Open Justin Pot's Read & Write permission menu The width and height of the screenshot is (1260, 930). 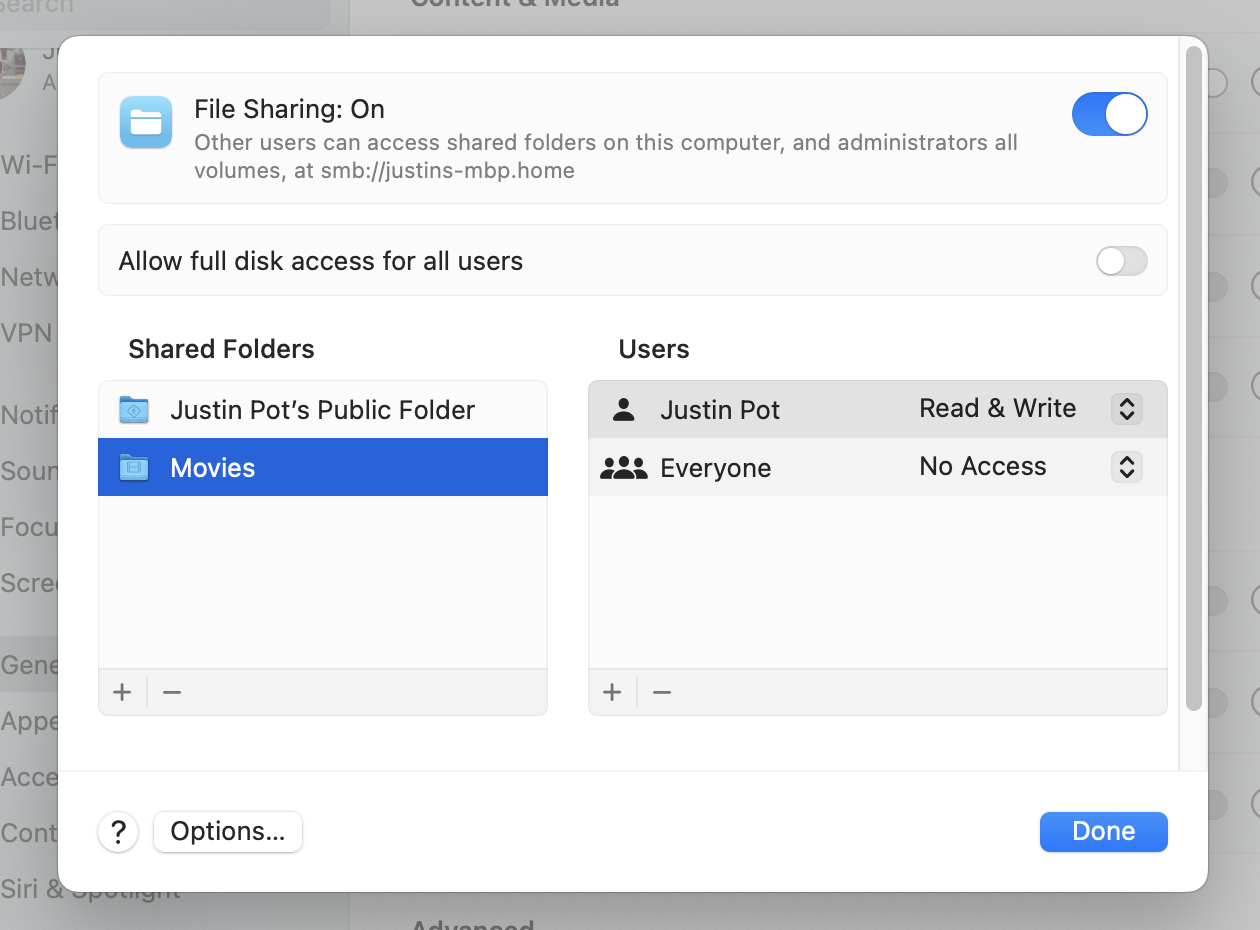pyautogui.click(x=1126, y=409)
